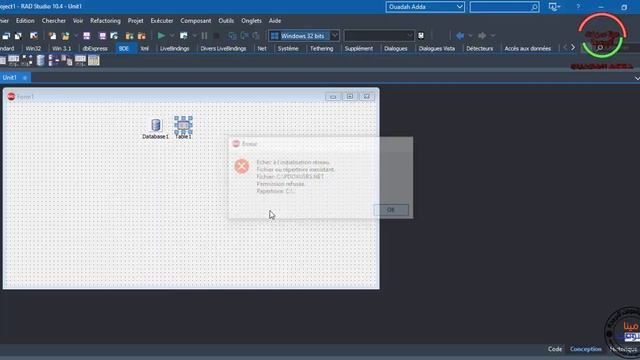Screen dimensions: 640x360
Task: Select the TNestedTable component in BDE palette
Action: click(x=93, y=61)
